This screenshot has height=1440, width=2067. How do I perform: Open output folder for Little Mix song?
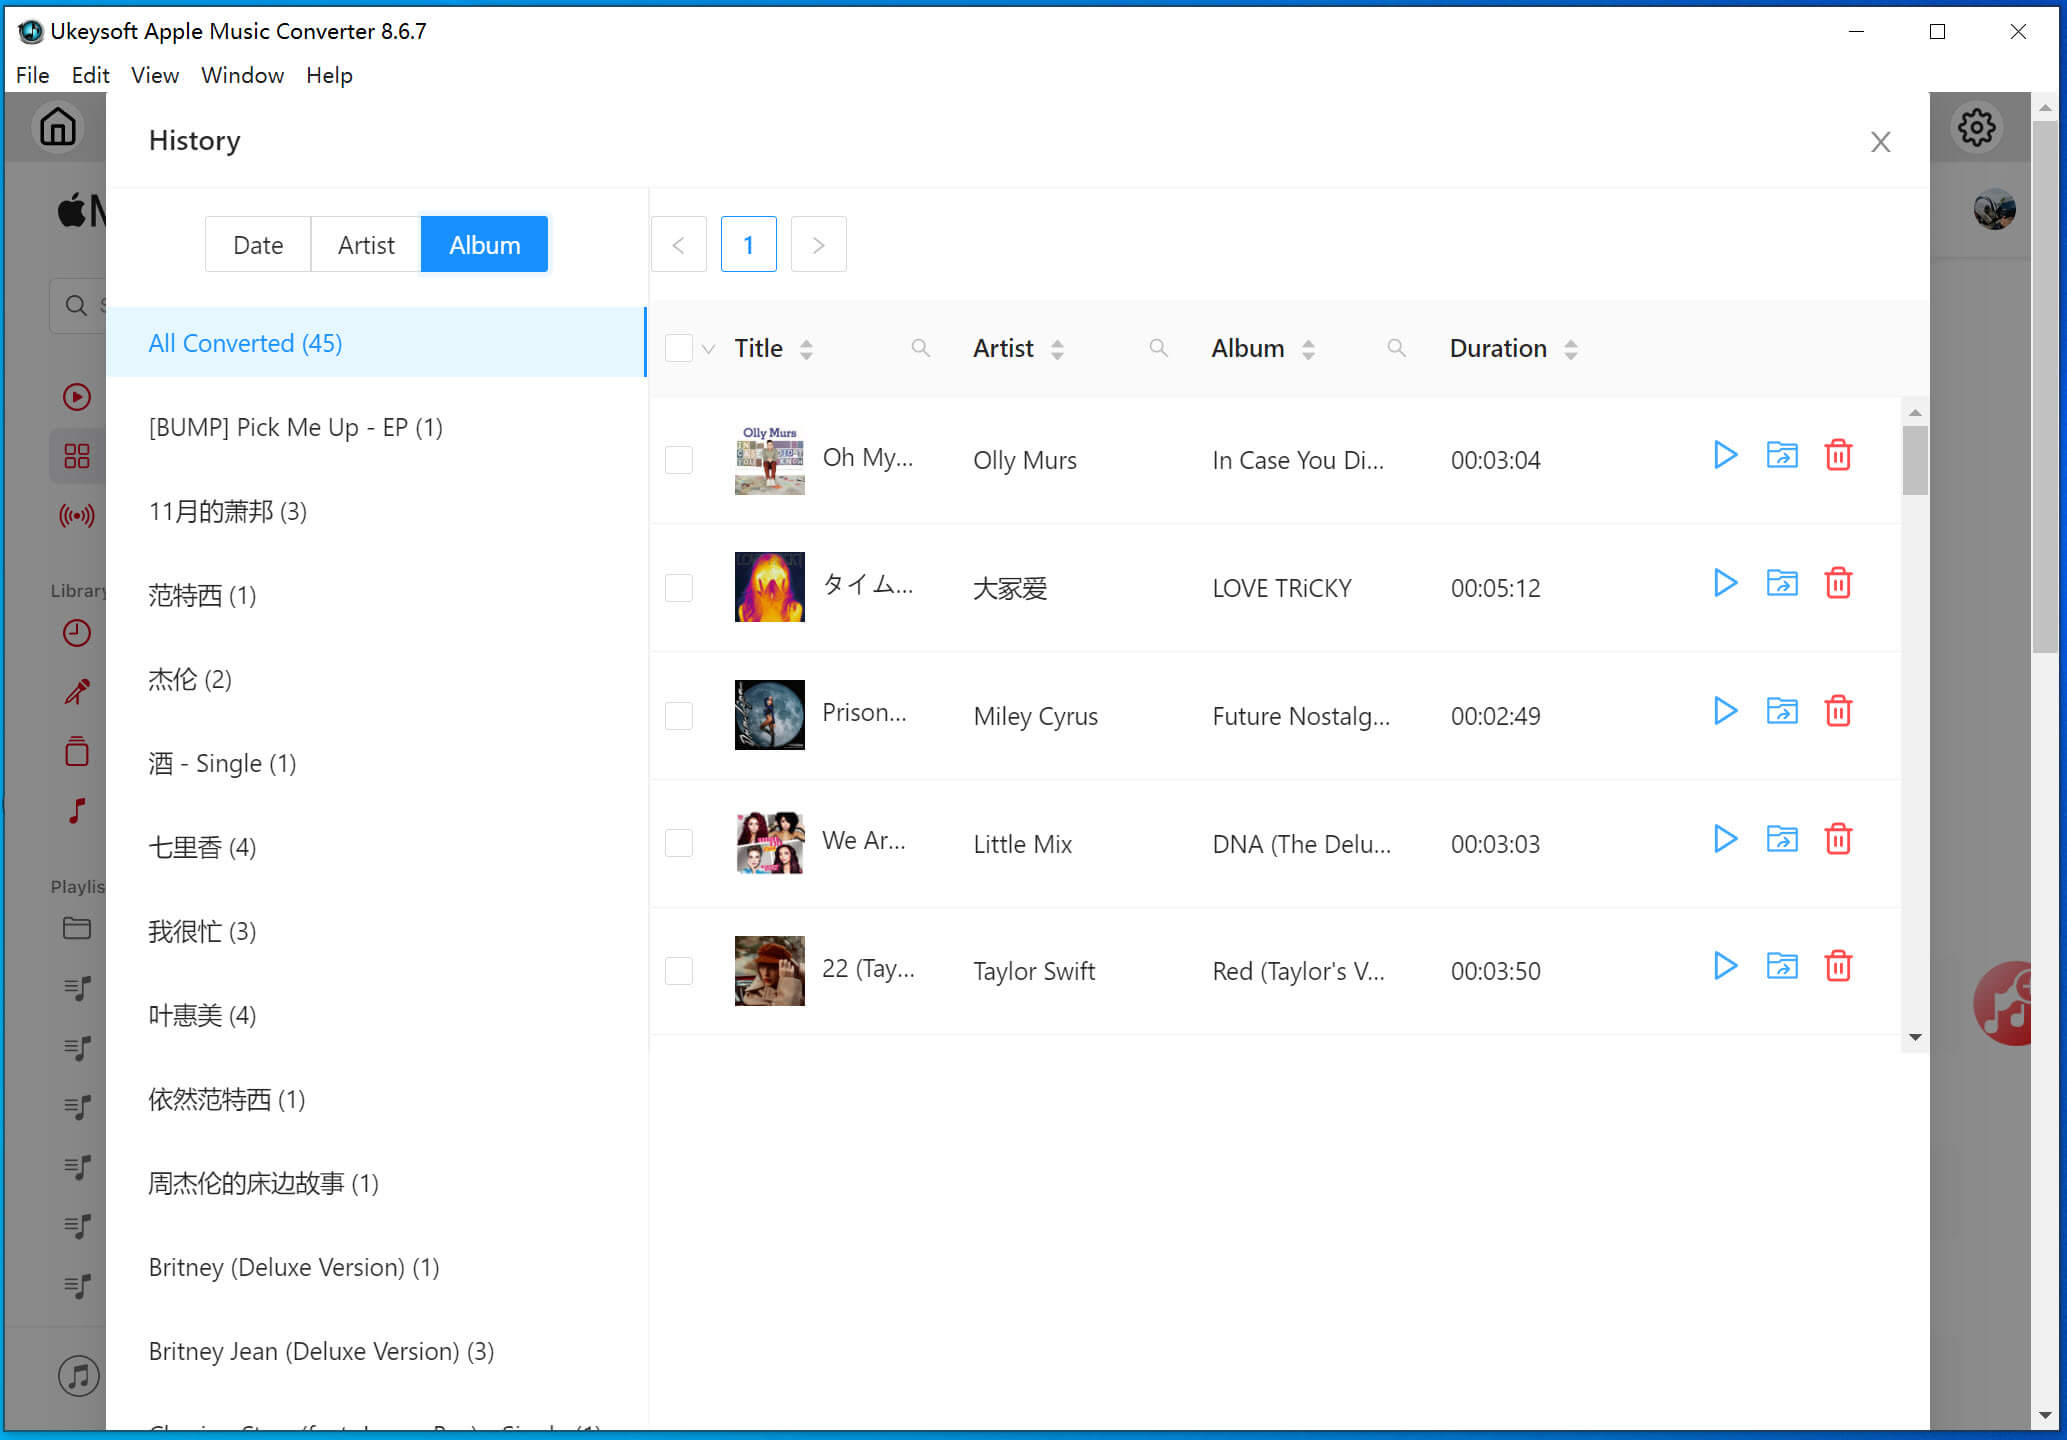pos(1782,839)
